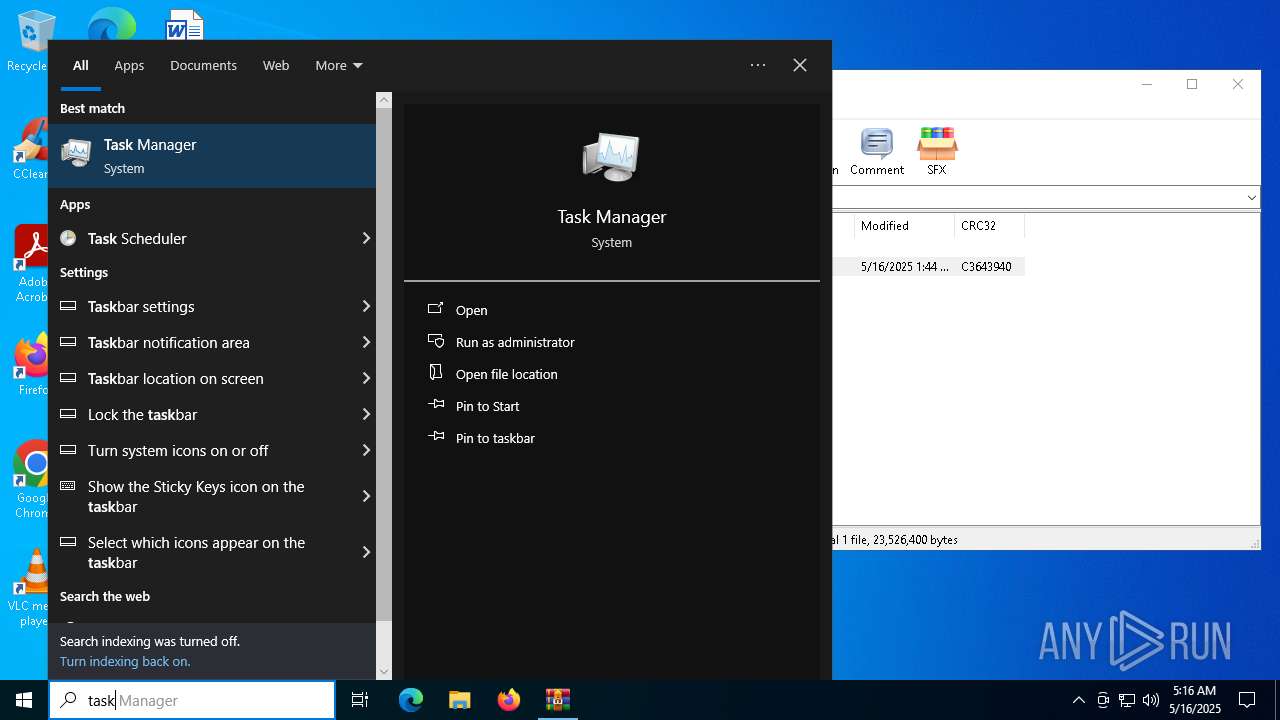Image resolution: width=1280 pixels, height=720 pixels.
Task: Click the Taskbar notification area icon
Action: tap(68, 342)
